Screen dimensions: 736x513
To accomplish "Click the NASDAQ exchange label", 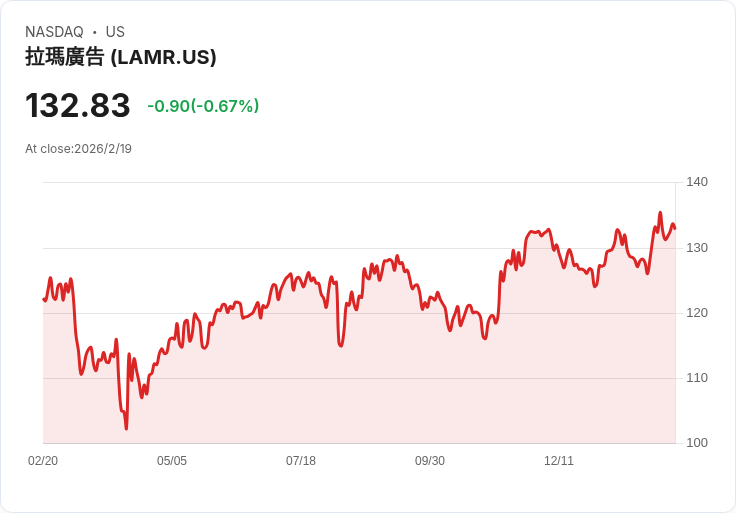I will [54, 32].
